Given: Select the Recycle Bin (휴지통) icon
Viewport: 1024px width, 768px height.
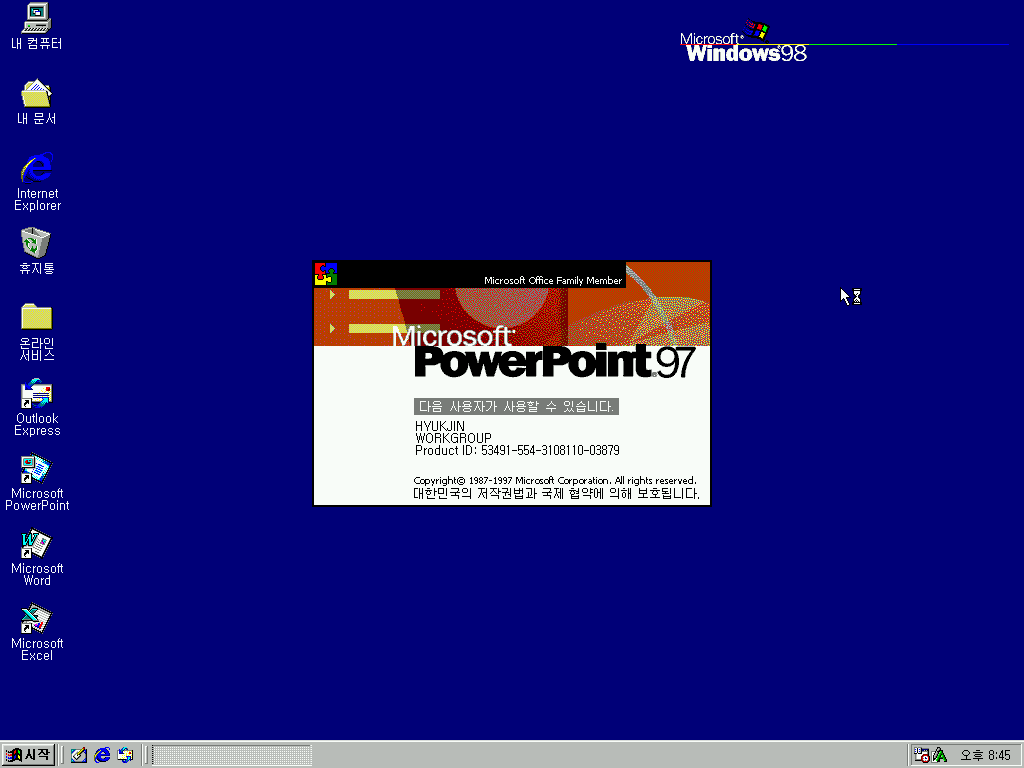Looking at the screenshot, I should coord(37,251).
